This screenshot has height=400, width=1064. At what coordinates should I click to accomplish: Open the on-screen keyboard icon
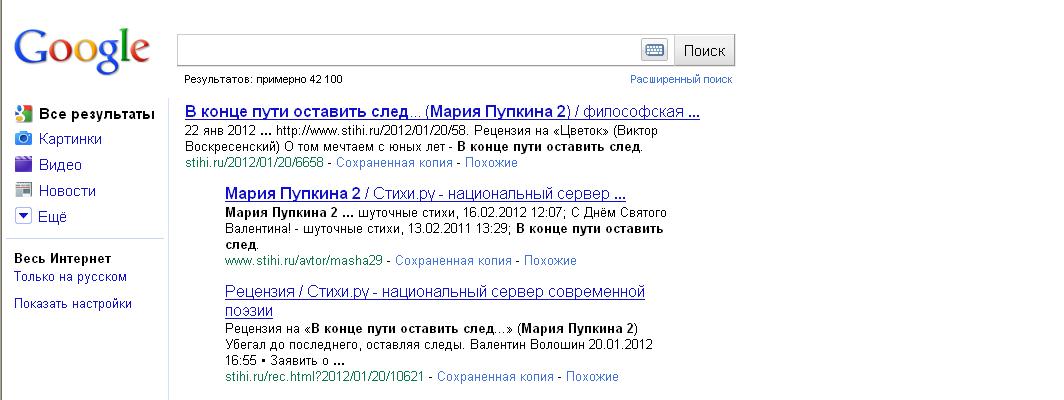point(654,50)
